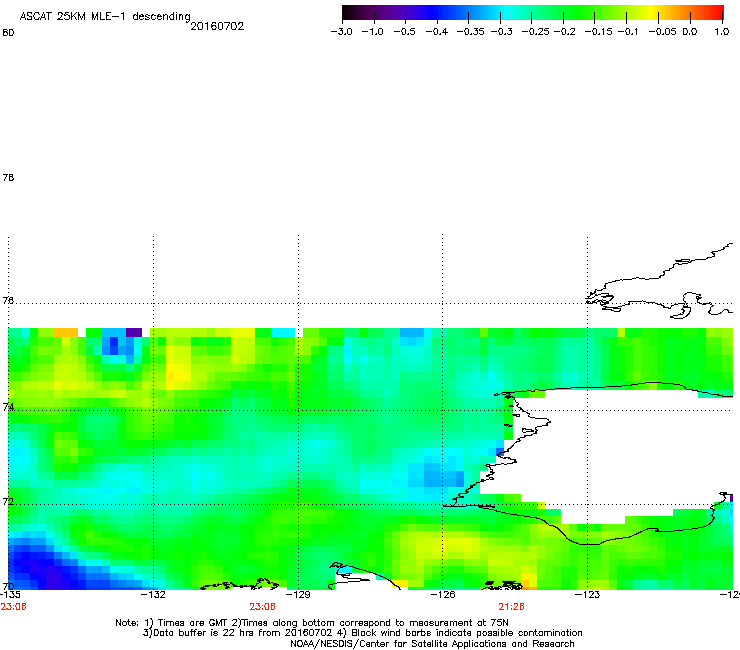Screen dimensions: 740x650
Task: Click the red time stamp 23:08 under -135
Action: pyautogui.click(x=13, y=607)
